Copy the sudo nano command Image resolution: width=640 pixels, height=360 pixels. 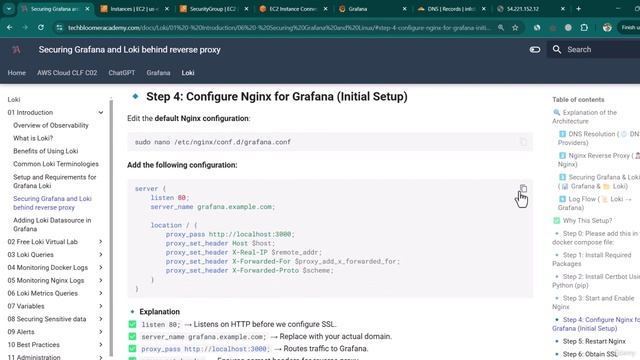(523, 142)
